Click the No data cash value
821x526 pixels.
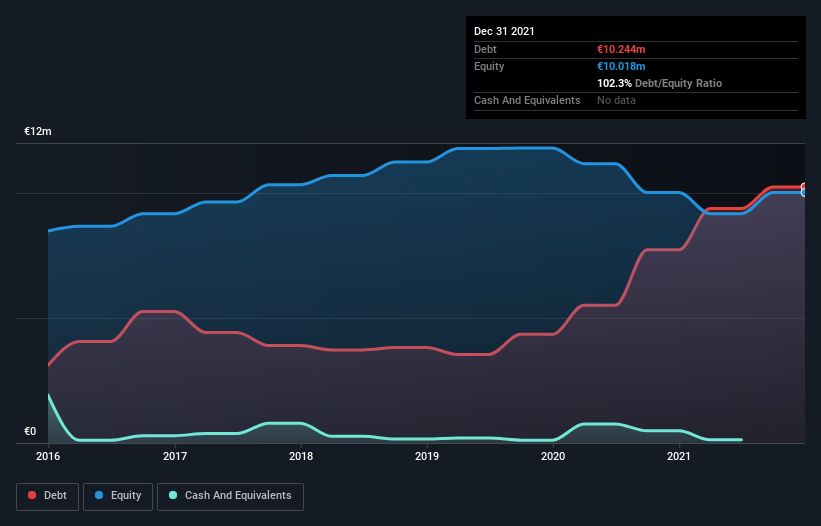pyautogui.click(x=616, y=100)
